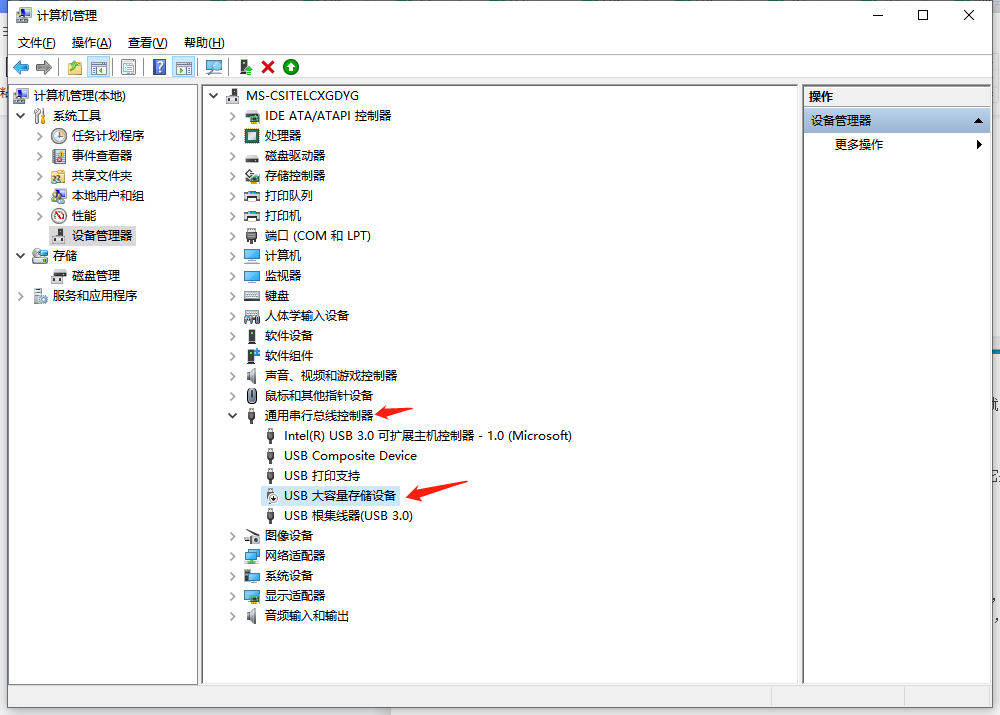Click the Up one level folder icon
The image size is (1000, 715).
(x=75, y=67)
